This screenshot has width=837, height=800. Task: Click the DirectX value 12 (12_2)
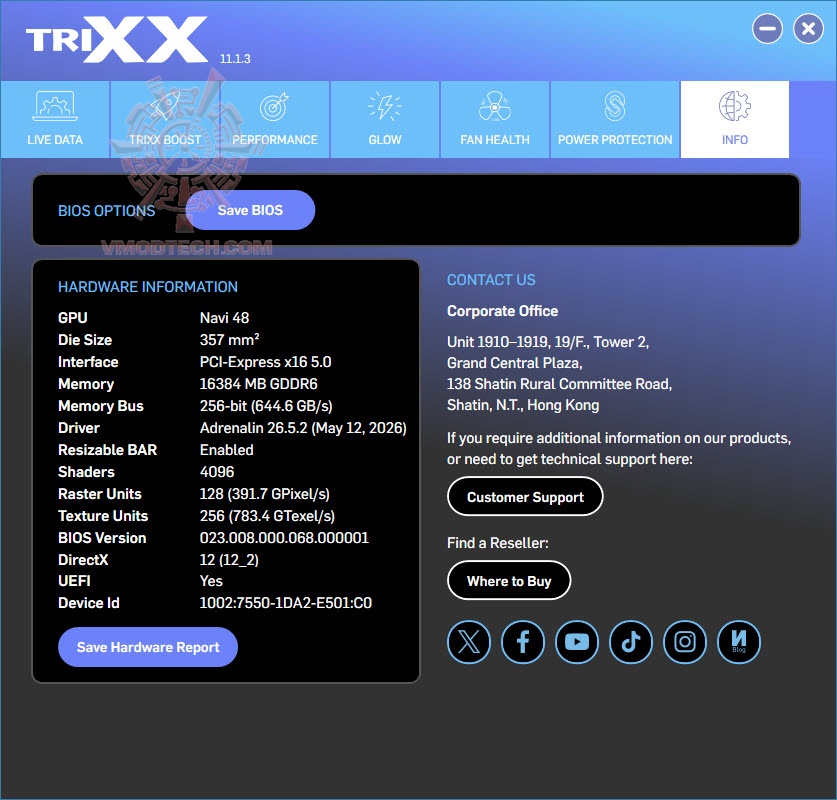point(229,560)
